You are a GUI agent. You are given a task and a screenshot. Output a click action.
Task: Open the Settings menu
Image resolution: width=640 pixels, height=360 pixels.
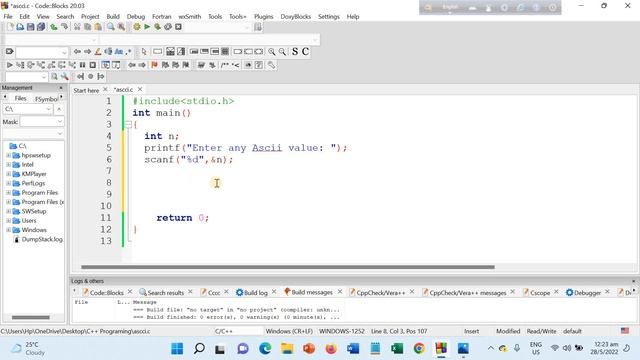pyautogui.click(x=329, y=17)
